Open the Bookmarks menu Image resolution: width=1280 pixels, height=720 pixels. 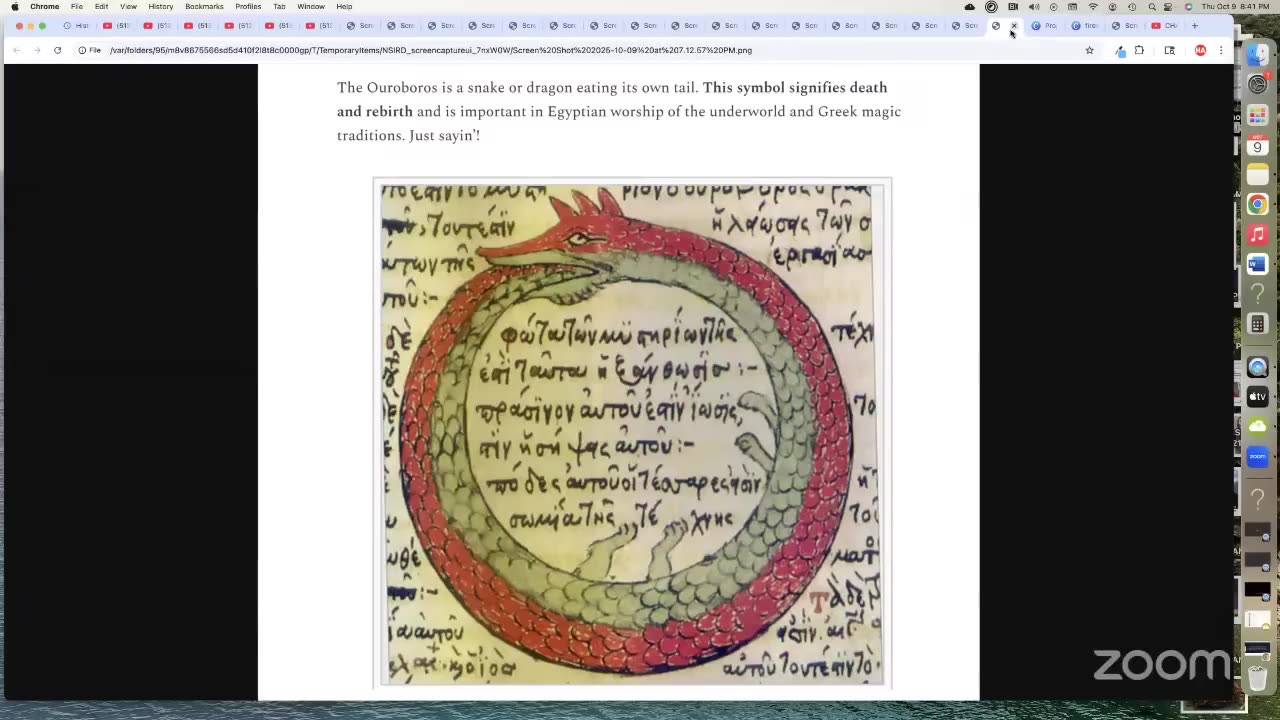204,6
